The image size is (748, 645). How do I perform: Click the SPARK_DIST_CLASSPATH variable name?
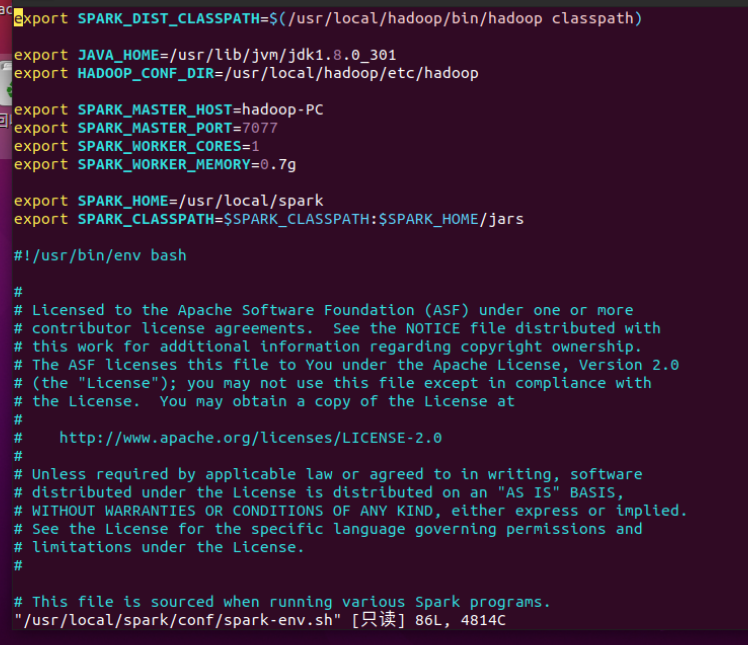(x=169, y=19)
